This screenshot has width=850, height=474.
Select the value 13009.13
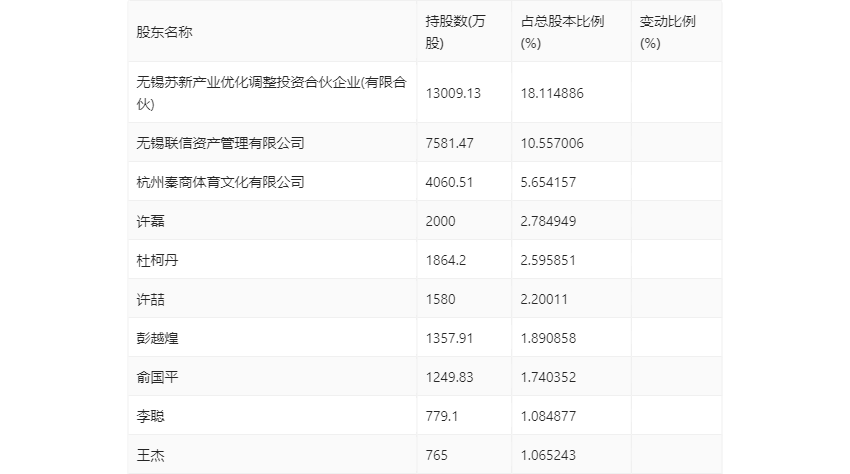point(453,93)
